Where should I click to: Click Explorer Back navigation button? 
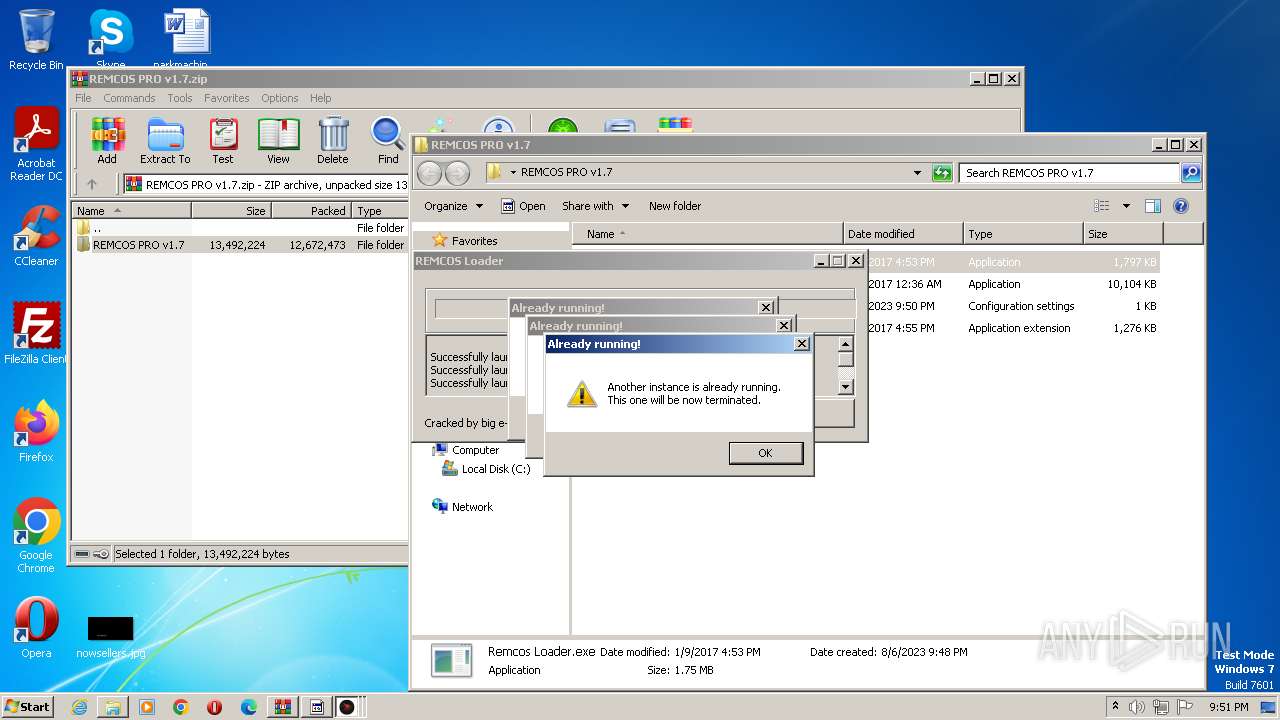click(429, 173)
